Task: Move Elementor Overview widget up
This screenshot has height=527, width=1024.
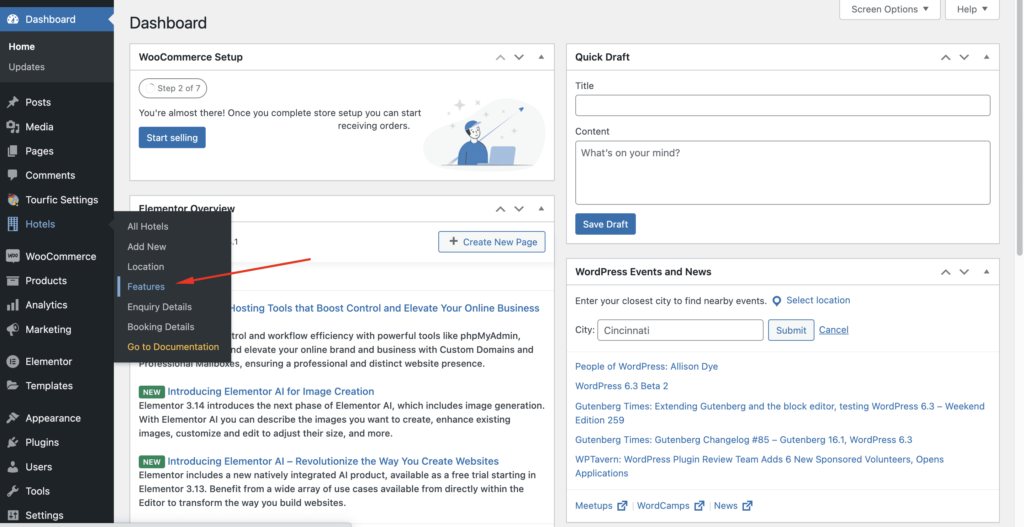Action: pos(500,209)
